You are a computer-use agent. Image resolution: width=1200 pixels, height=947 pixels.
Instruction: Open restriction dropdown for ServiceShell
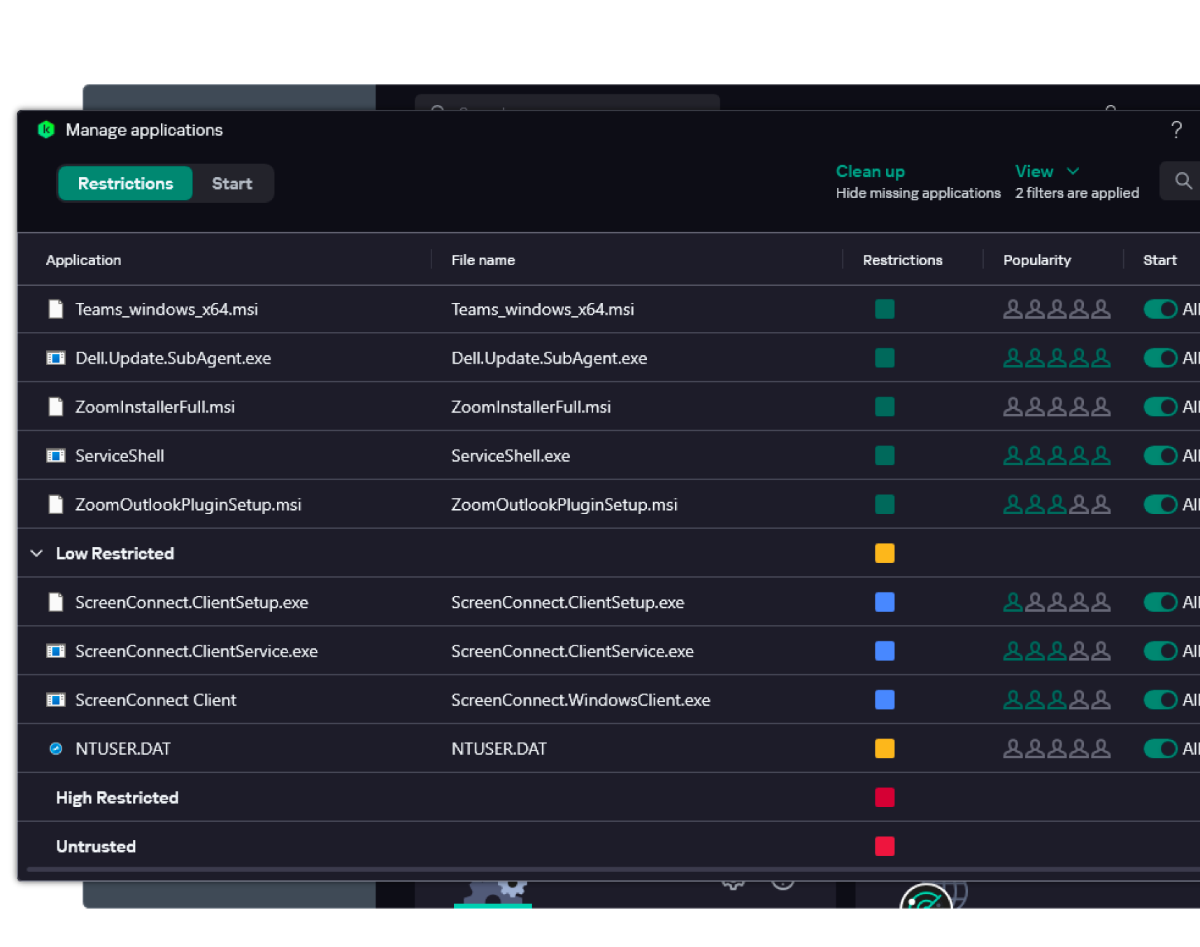(x=885, y=456)
